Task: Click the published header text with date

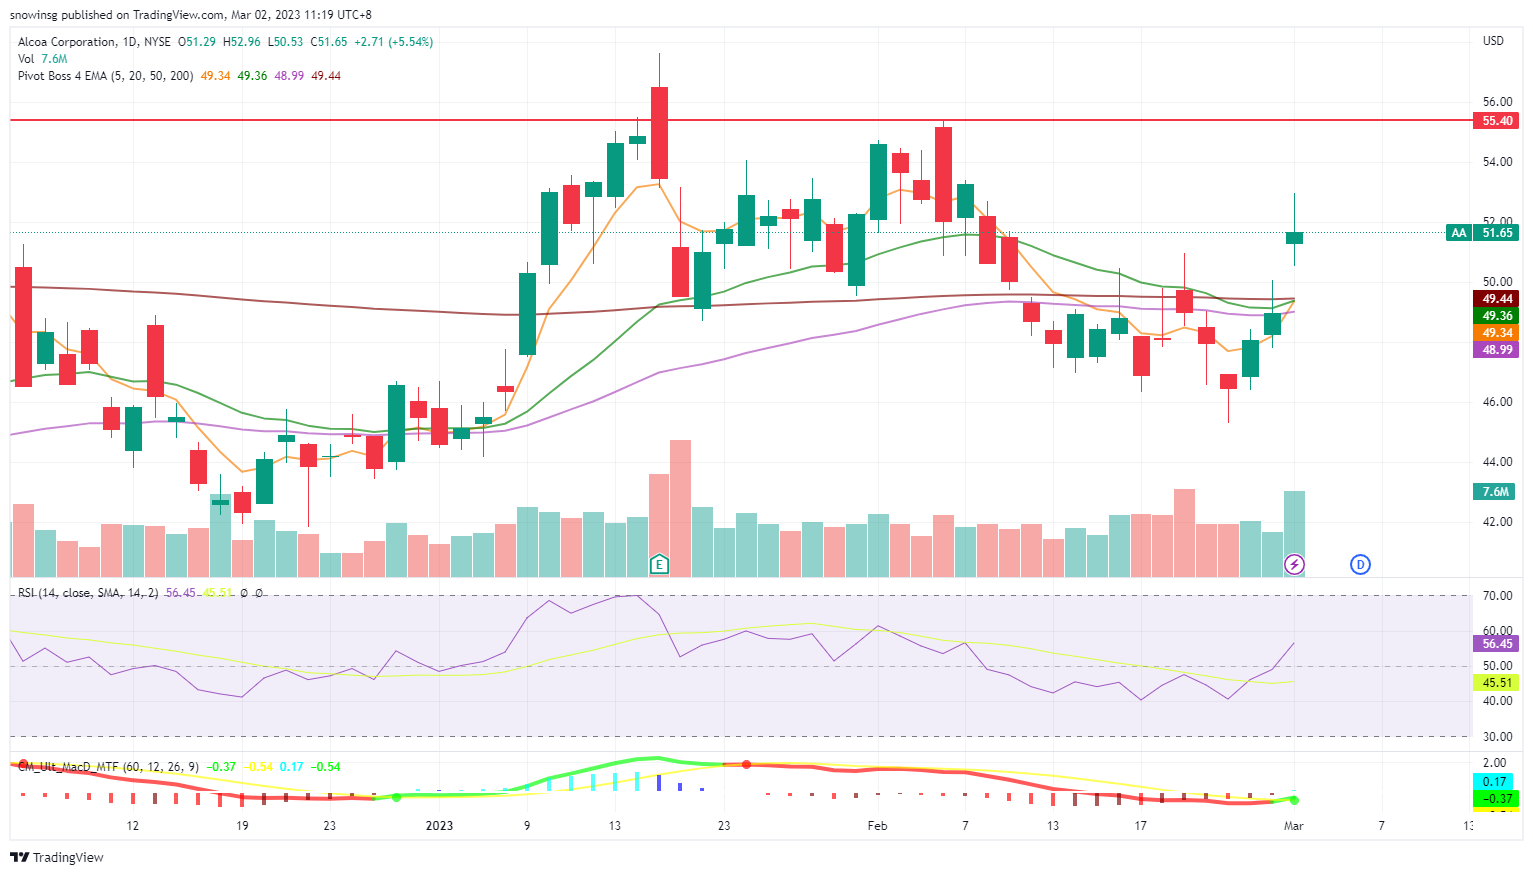Action: click(191, 15)
